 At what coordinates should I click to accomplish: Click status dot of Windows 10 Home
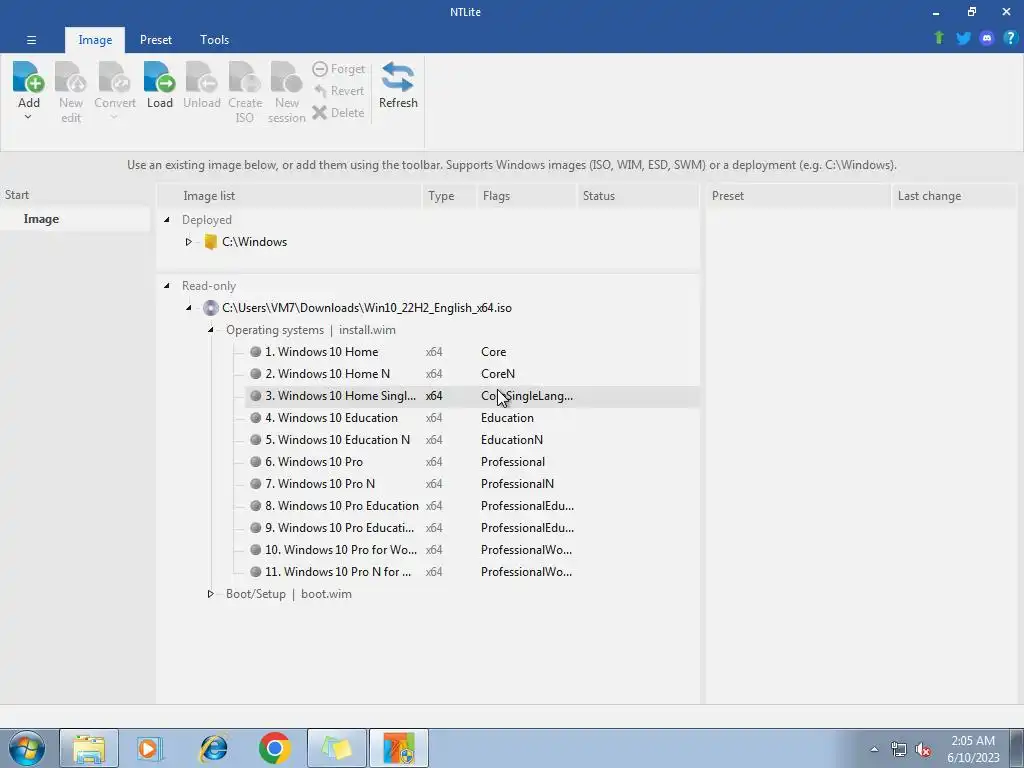tap(255, 351)
